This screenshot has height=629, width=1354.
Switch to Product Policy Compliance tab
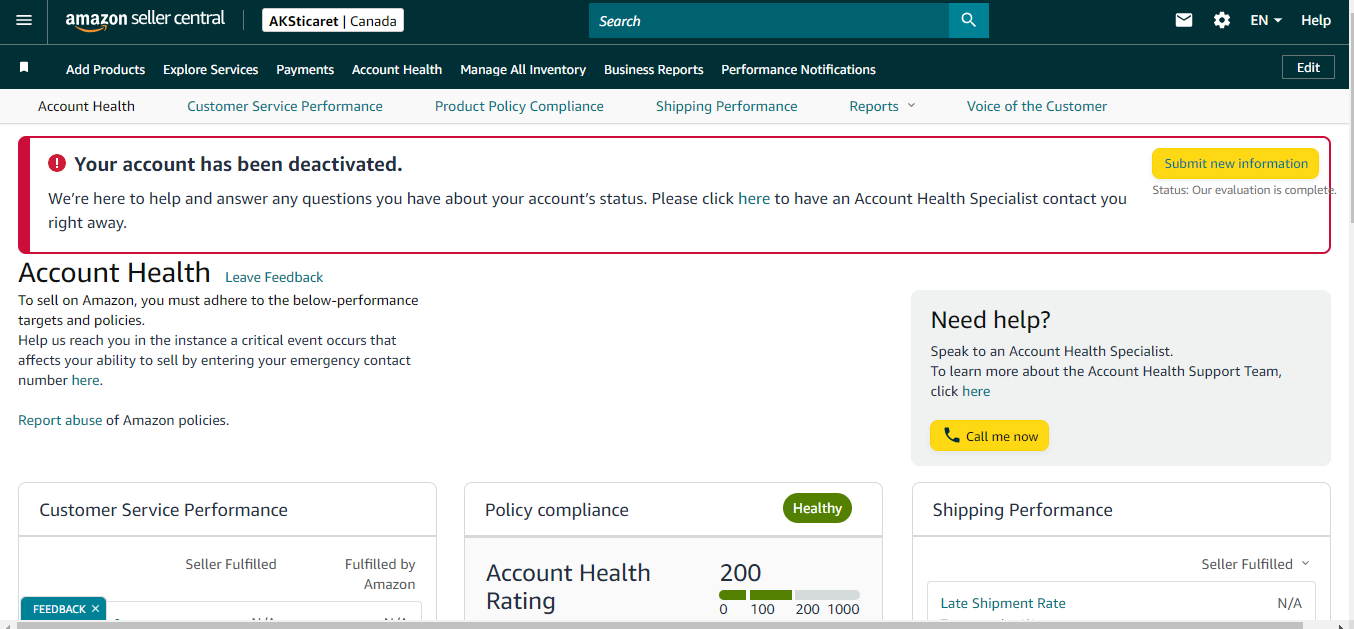[x=519, y=106]
